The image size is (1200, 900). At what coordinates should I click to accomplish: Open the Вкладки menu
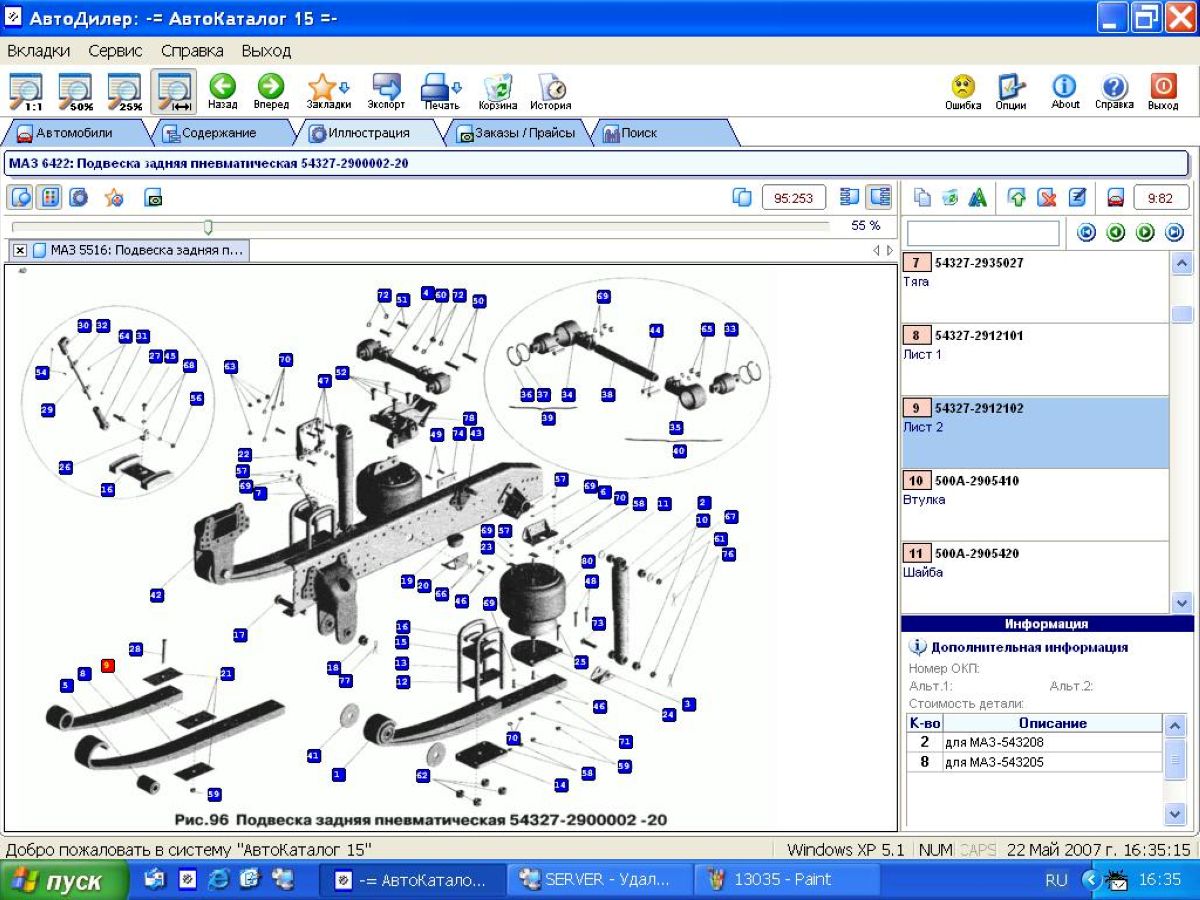point(38,50)
